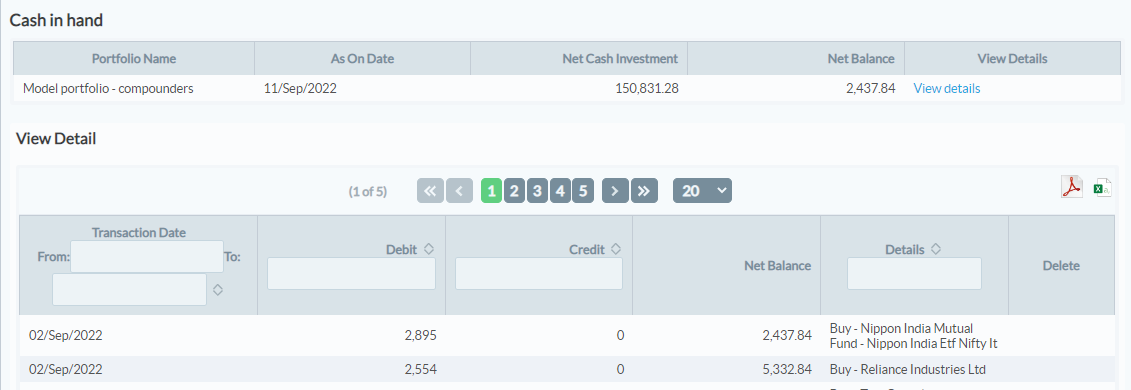Viewport: 1131px width, 390px height.
Task: Focus the Details filter field
Action: [x=914, y=274]
